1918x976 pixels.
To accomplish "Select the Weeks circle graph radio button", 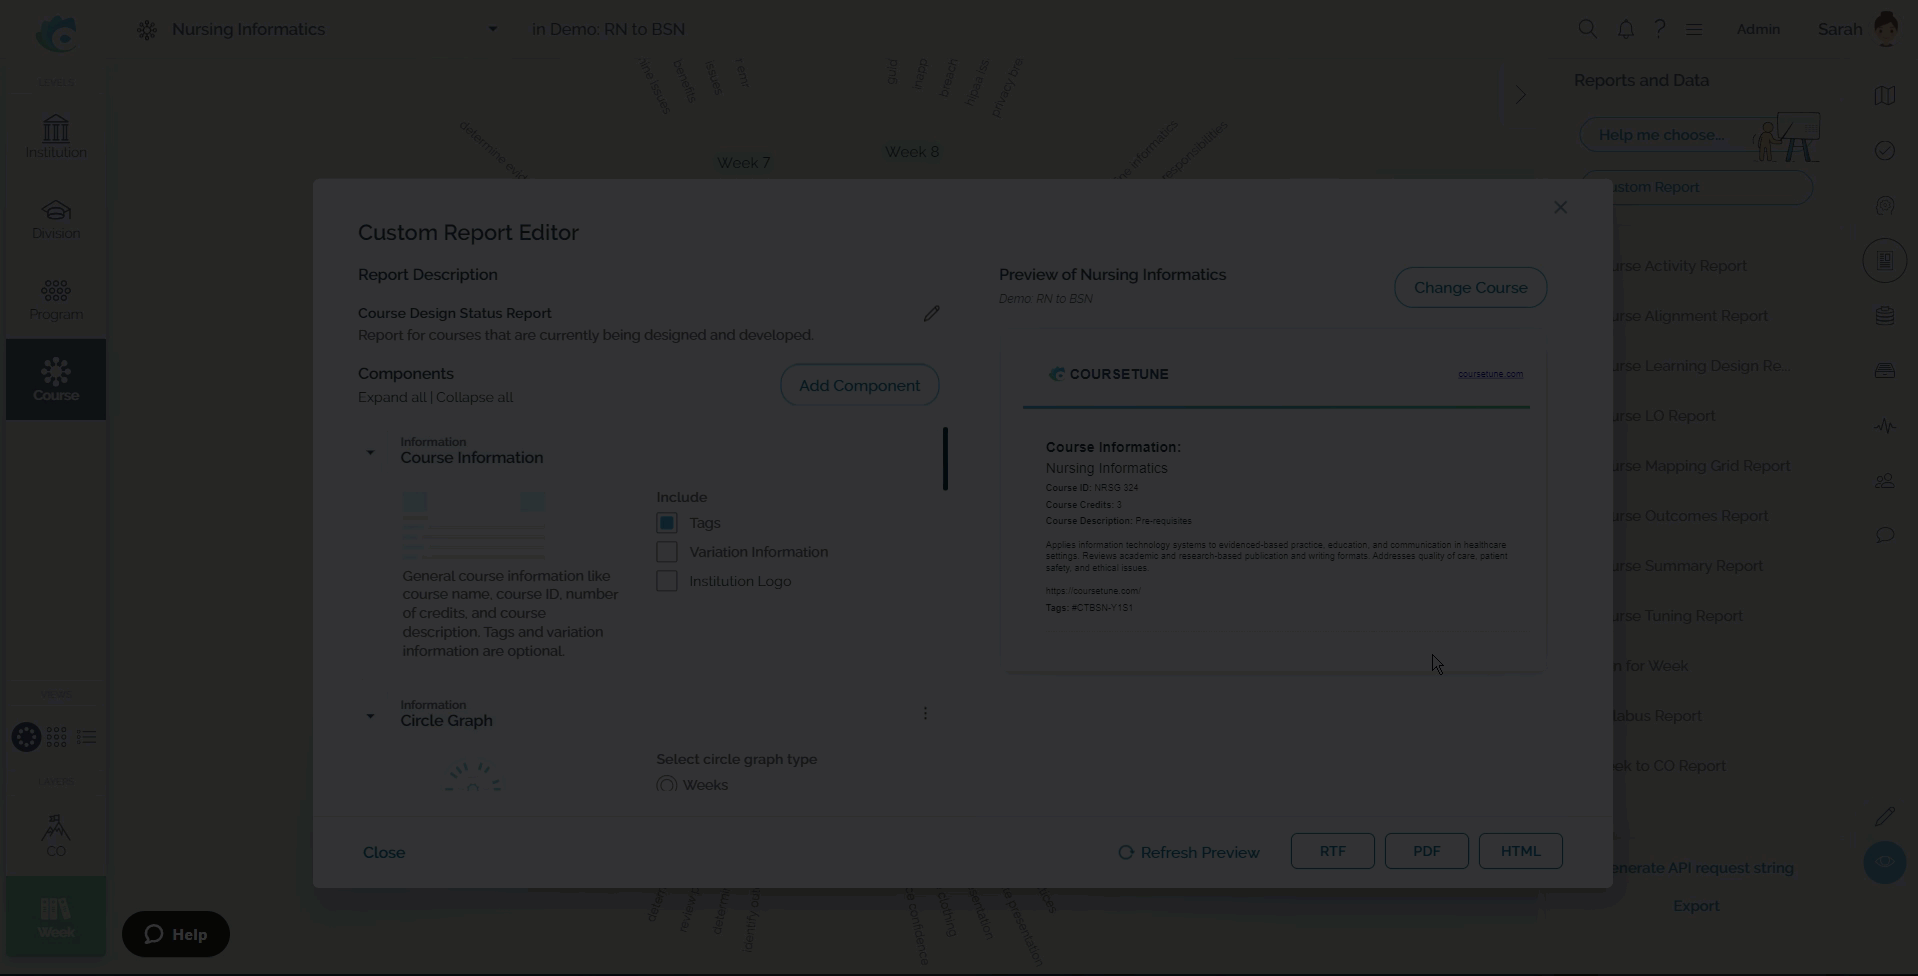I will click(x=667, y=785).
